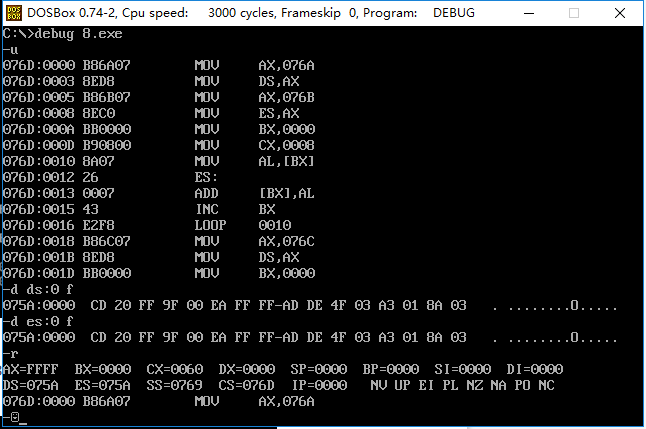The image size is (646, 429).
Task: Click the DOSBox title bar text
Action: pos(251,13)
